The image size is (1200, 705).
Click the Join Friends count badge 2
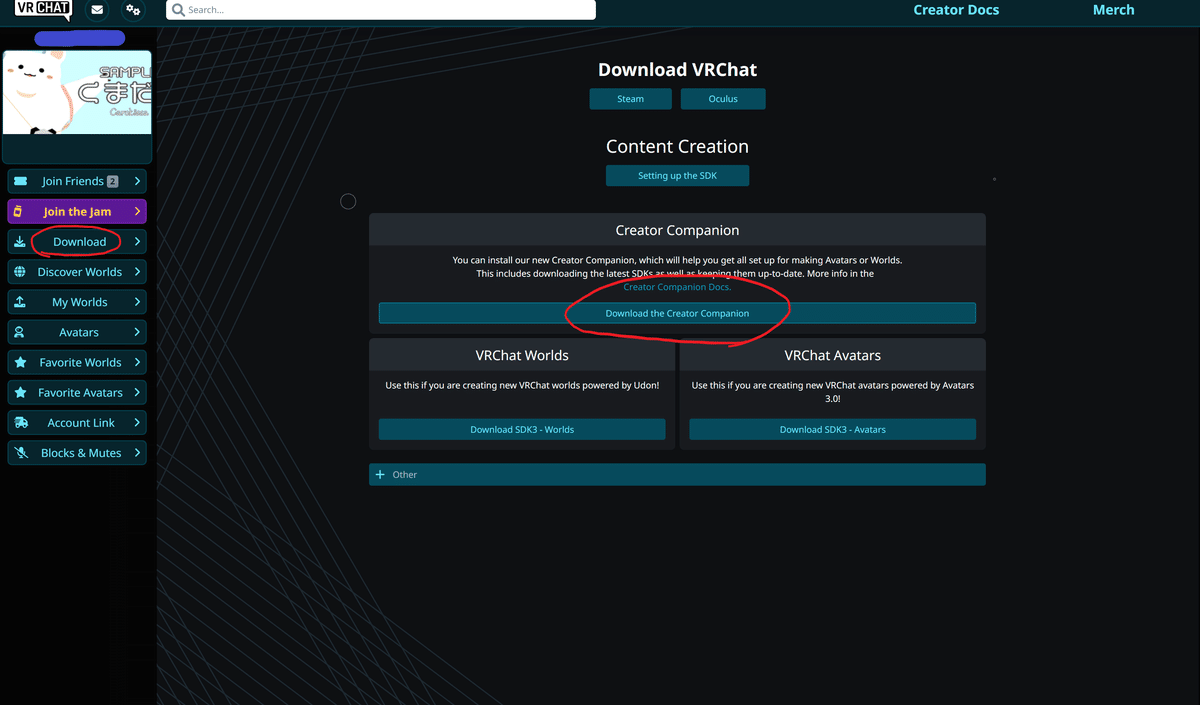[113, 181]
